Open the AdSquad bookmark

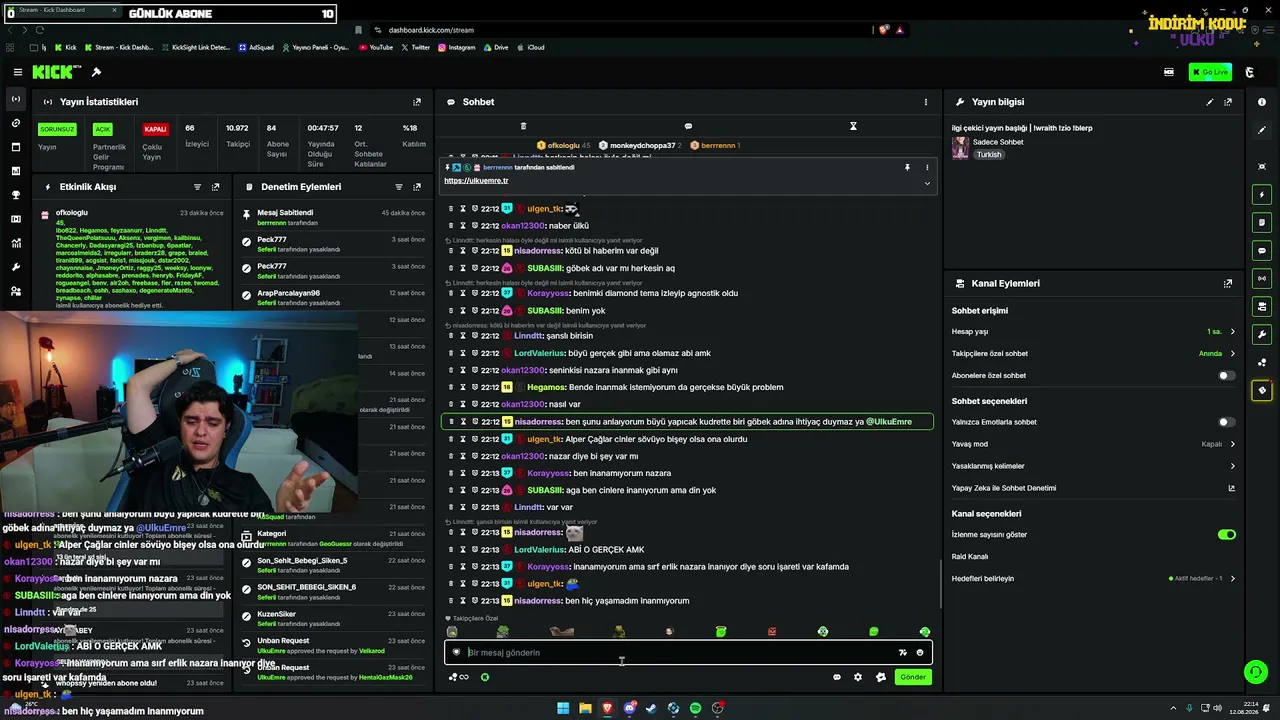256,47
